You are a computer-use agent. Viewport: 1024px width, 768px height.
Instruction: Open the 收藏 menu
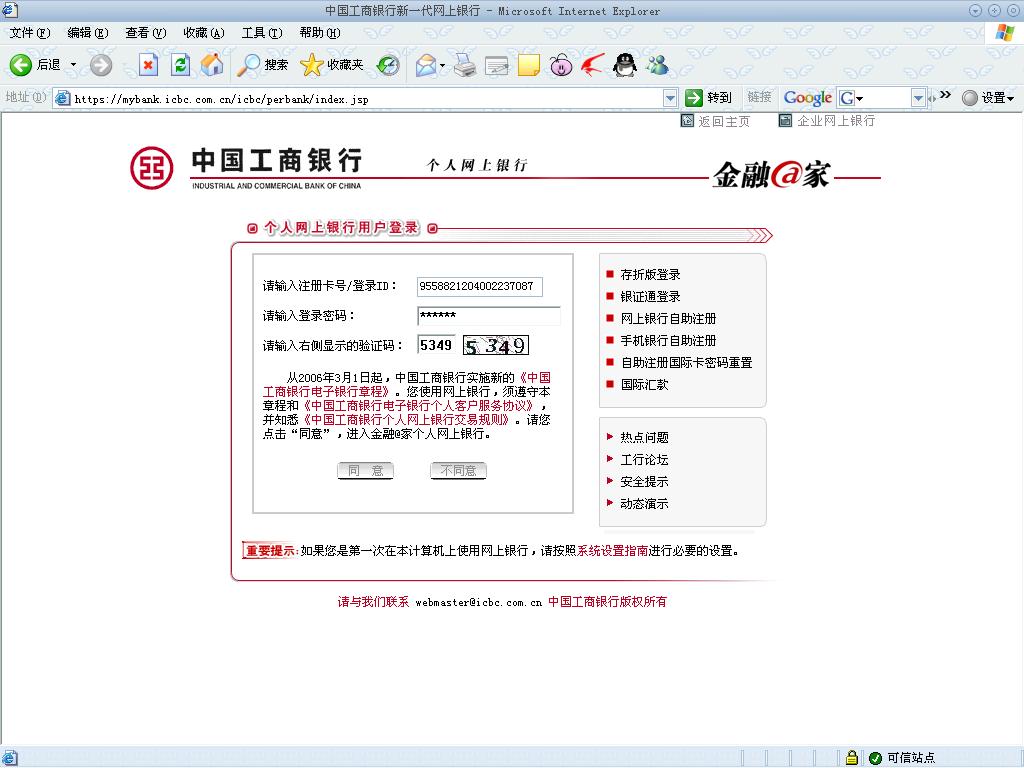point(204,33)
